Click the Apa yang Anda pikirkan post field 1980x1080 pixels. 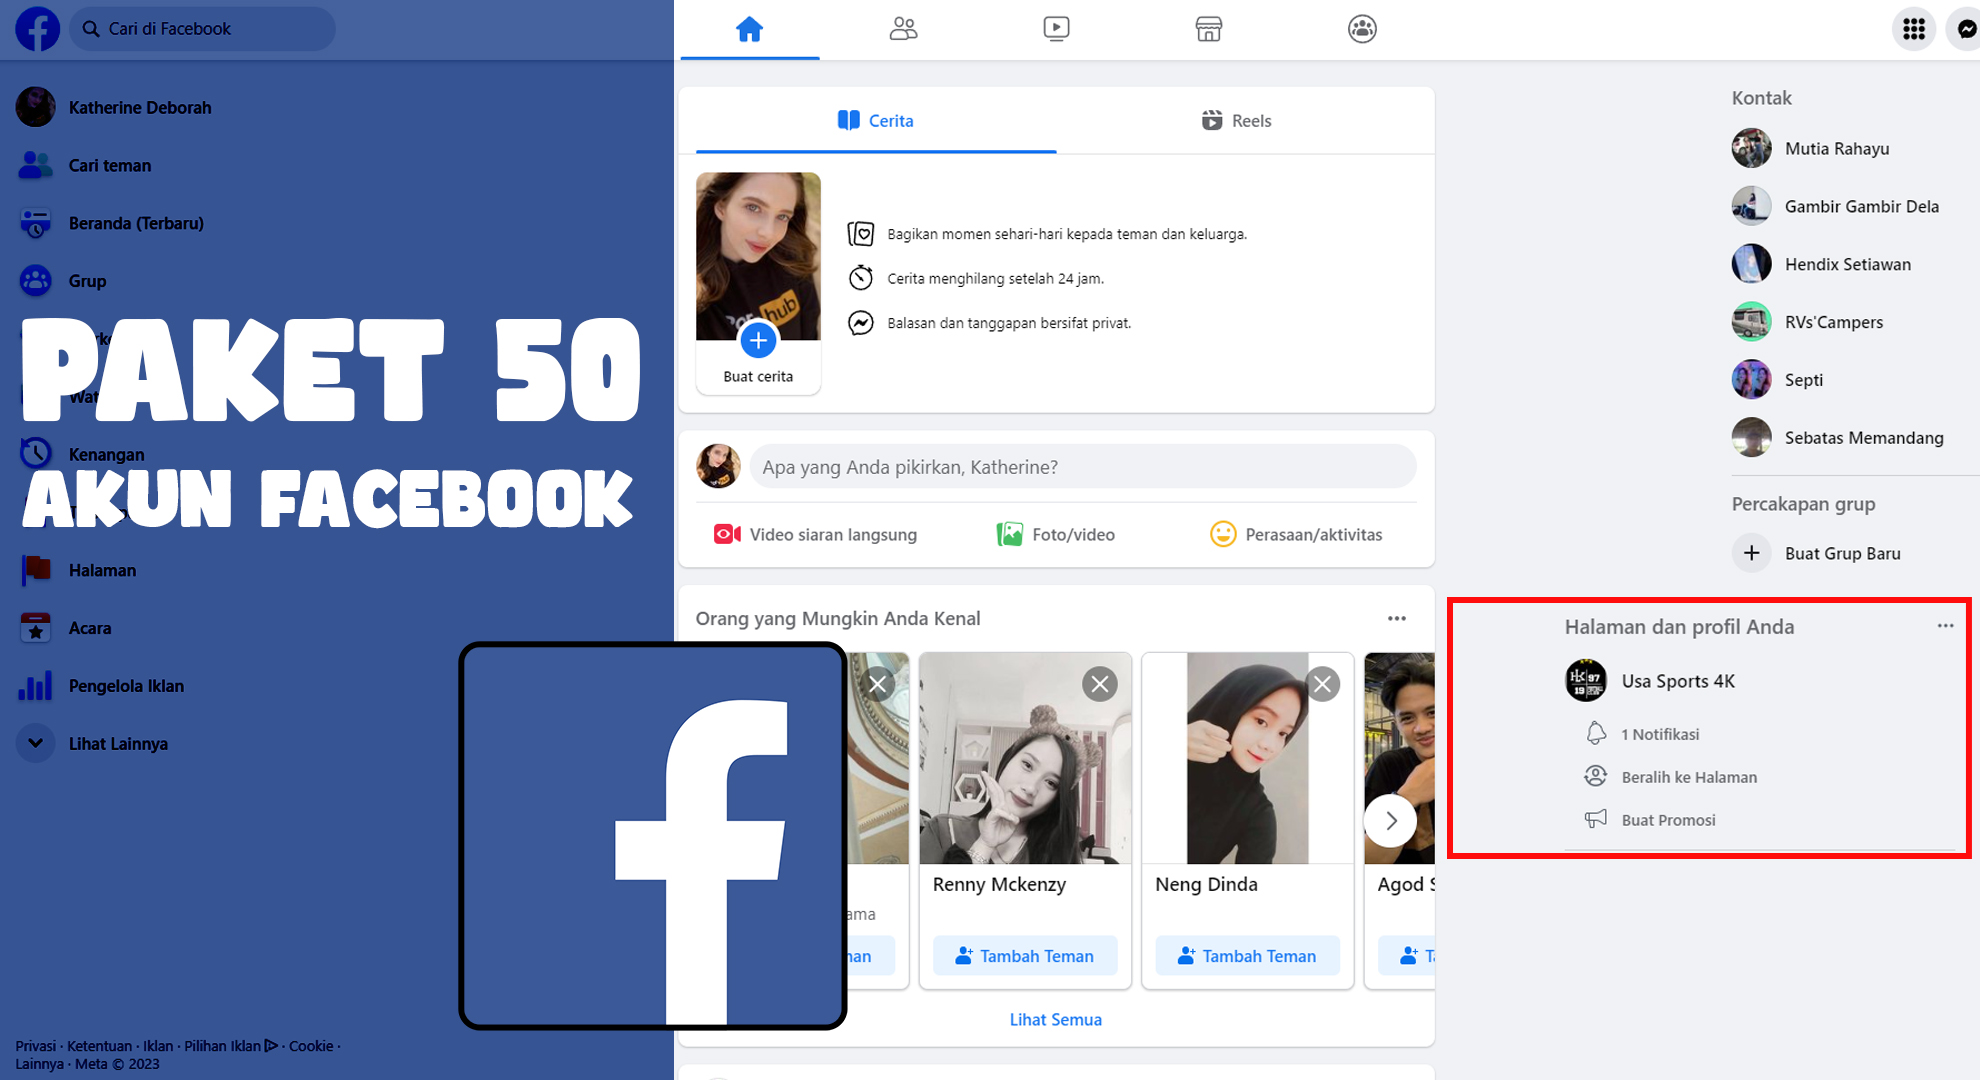[x=1082, y=467]
